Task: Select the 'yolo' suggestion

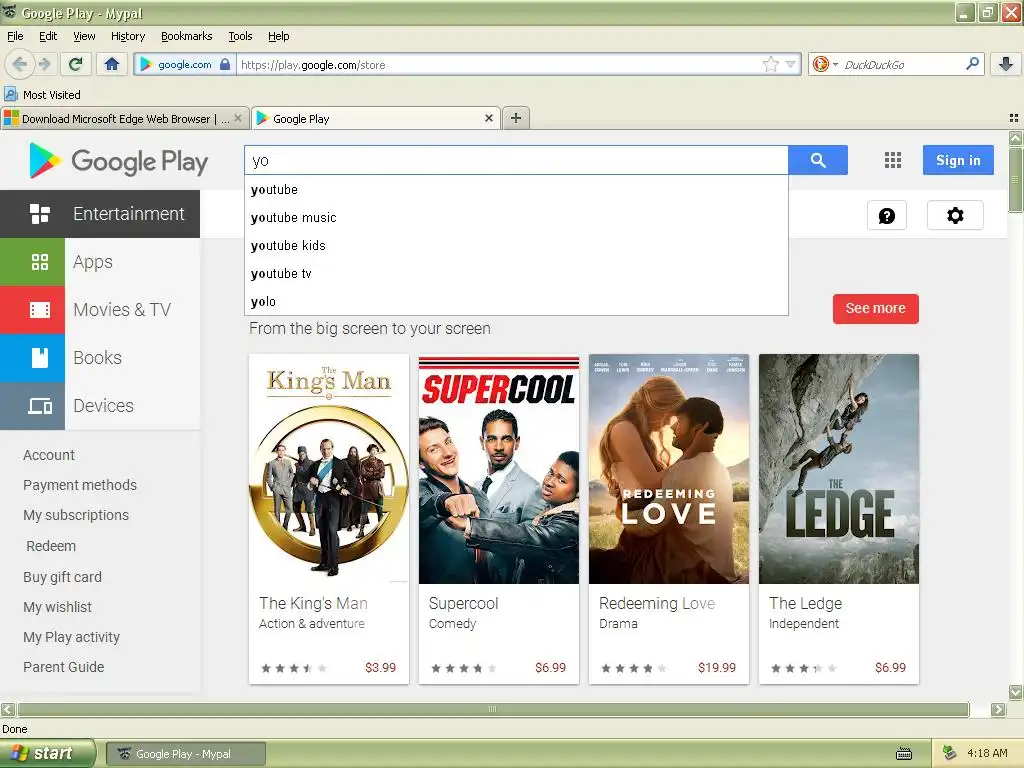Action: click(516, 302)
